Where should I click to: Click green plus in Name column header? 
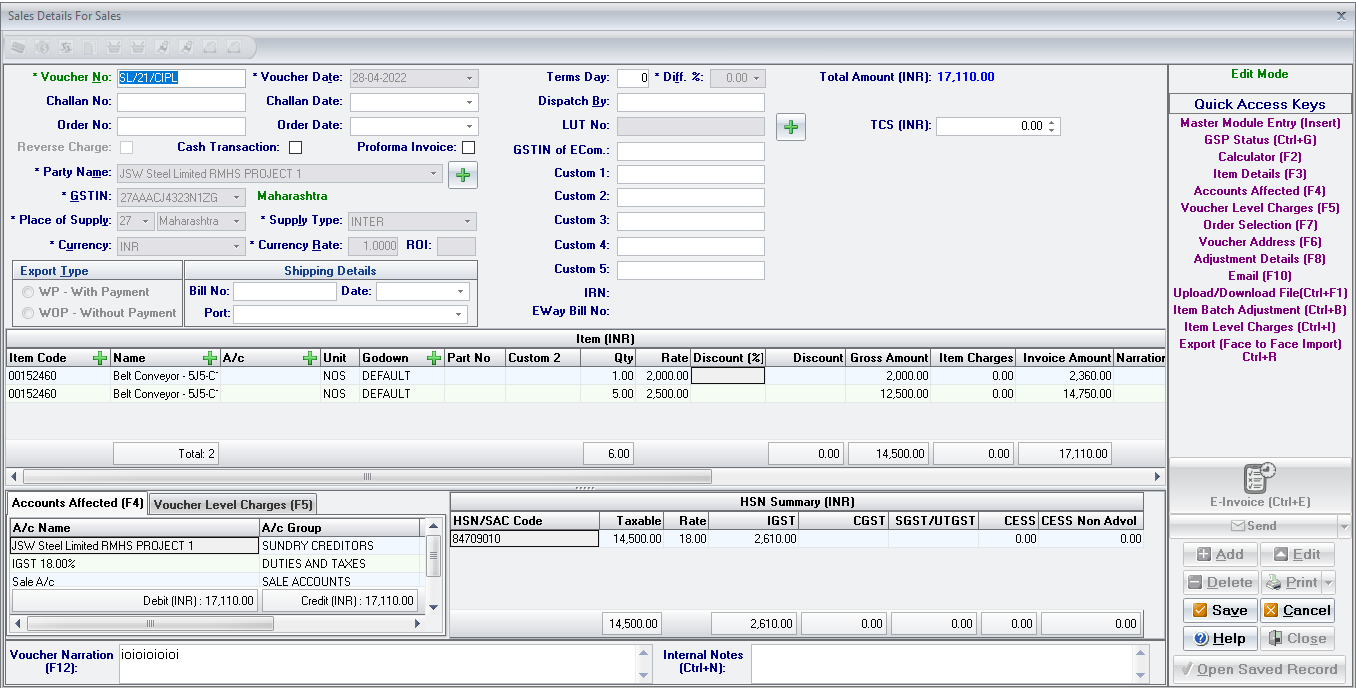(x=210, y=358)
